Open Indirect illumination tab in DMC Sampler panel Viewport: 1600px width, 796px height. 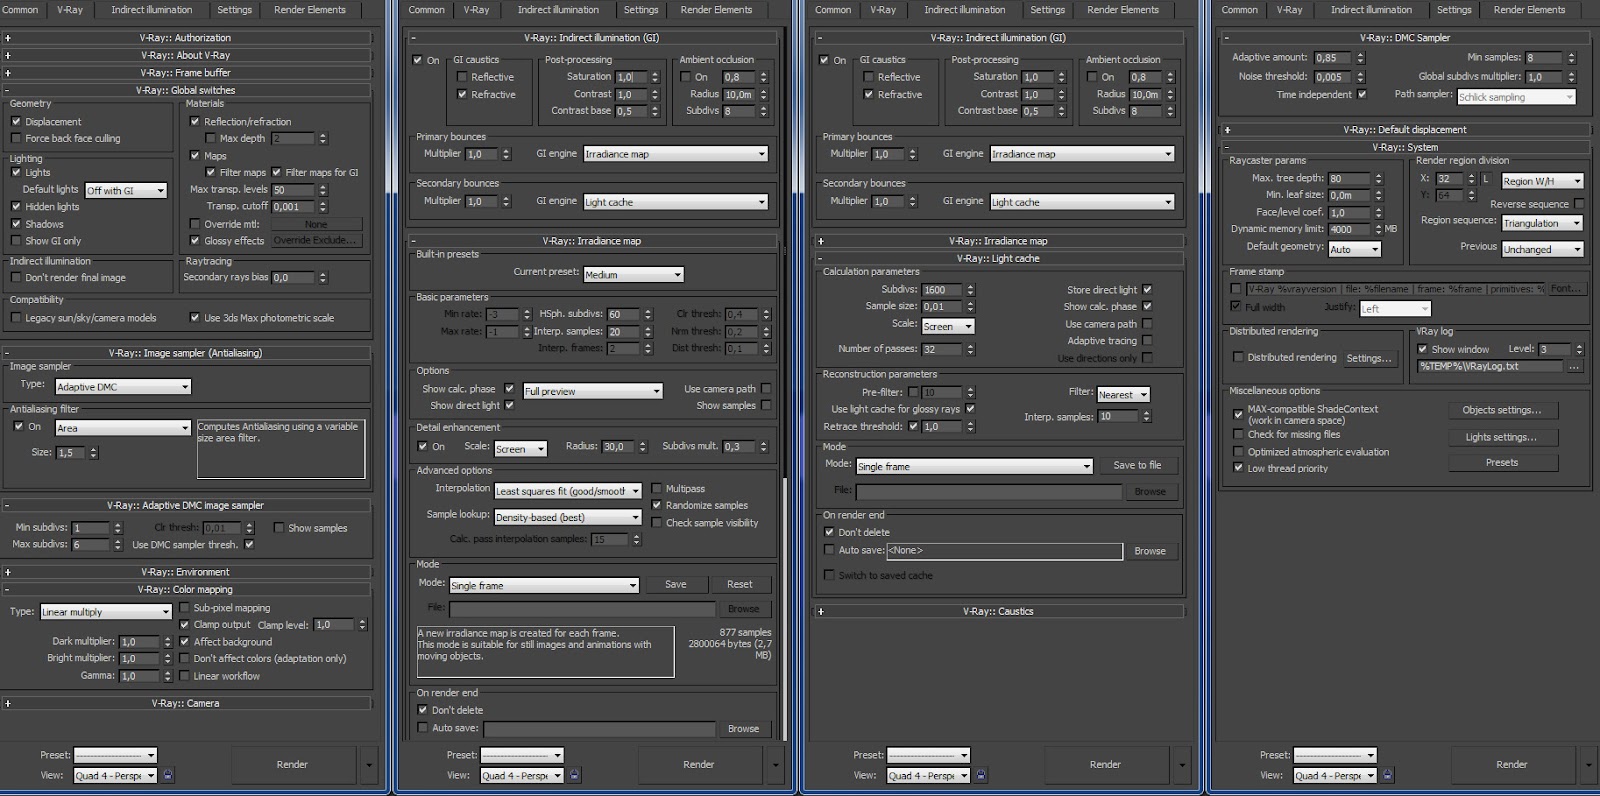[1371, 10]
